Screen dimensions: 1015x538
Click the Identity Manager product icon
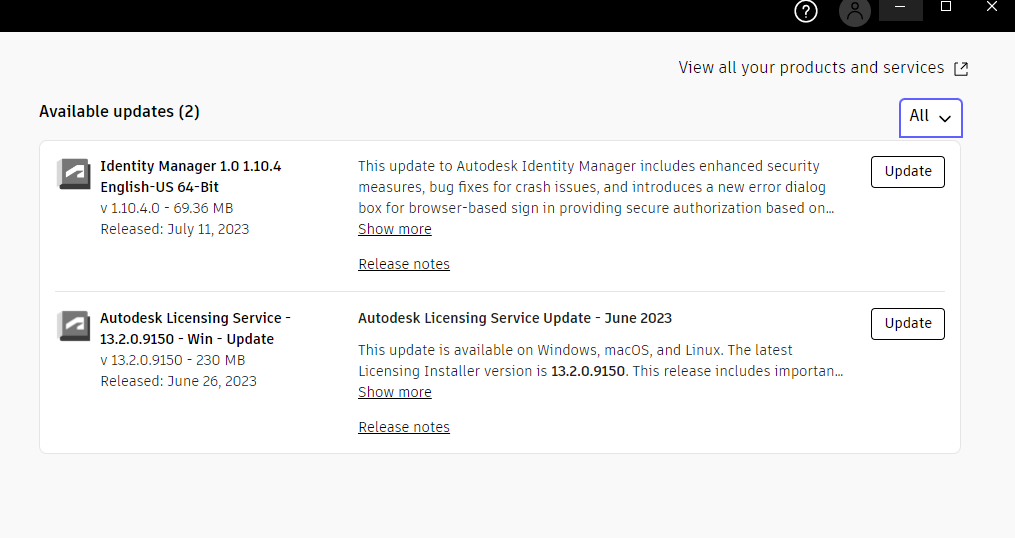click(x=74, y=174)
